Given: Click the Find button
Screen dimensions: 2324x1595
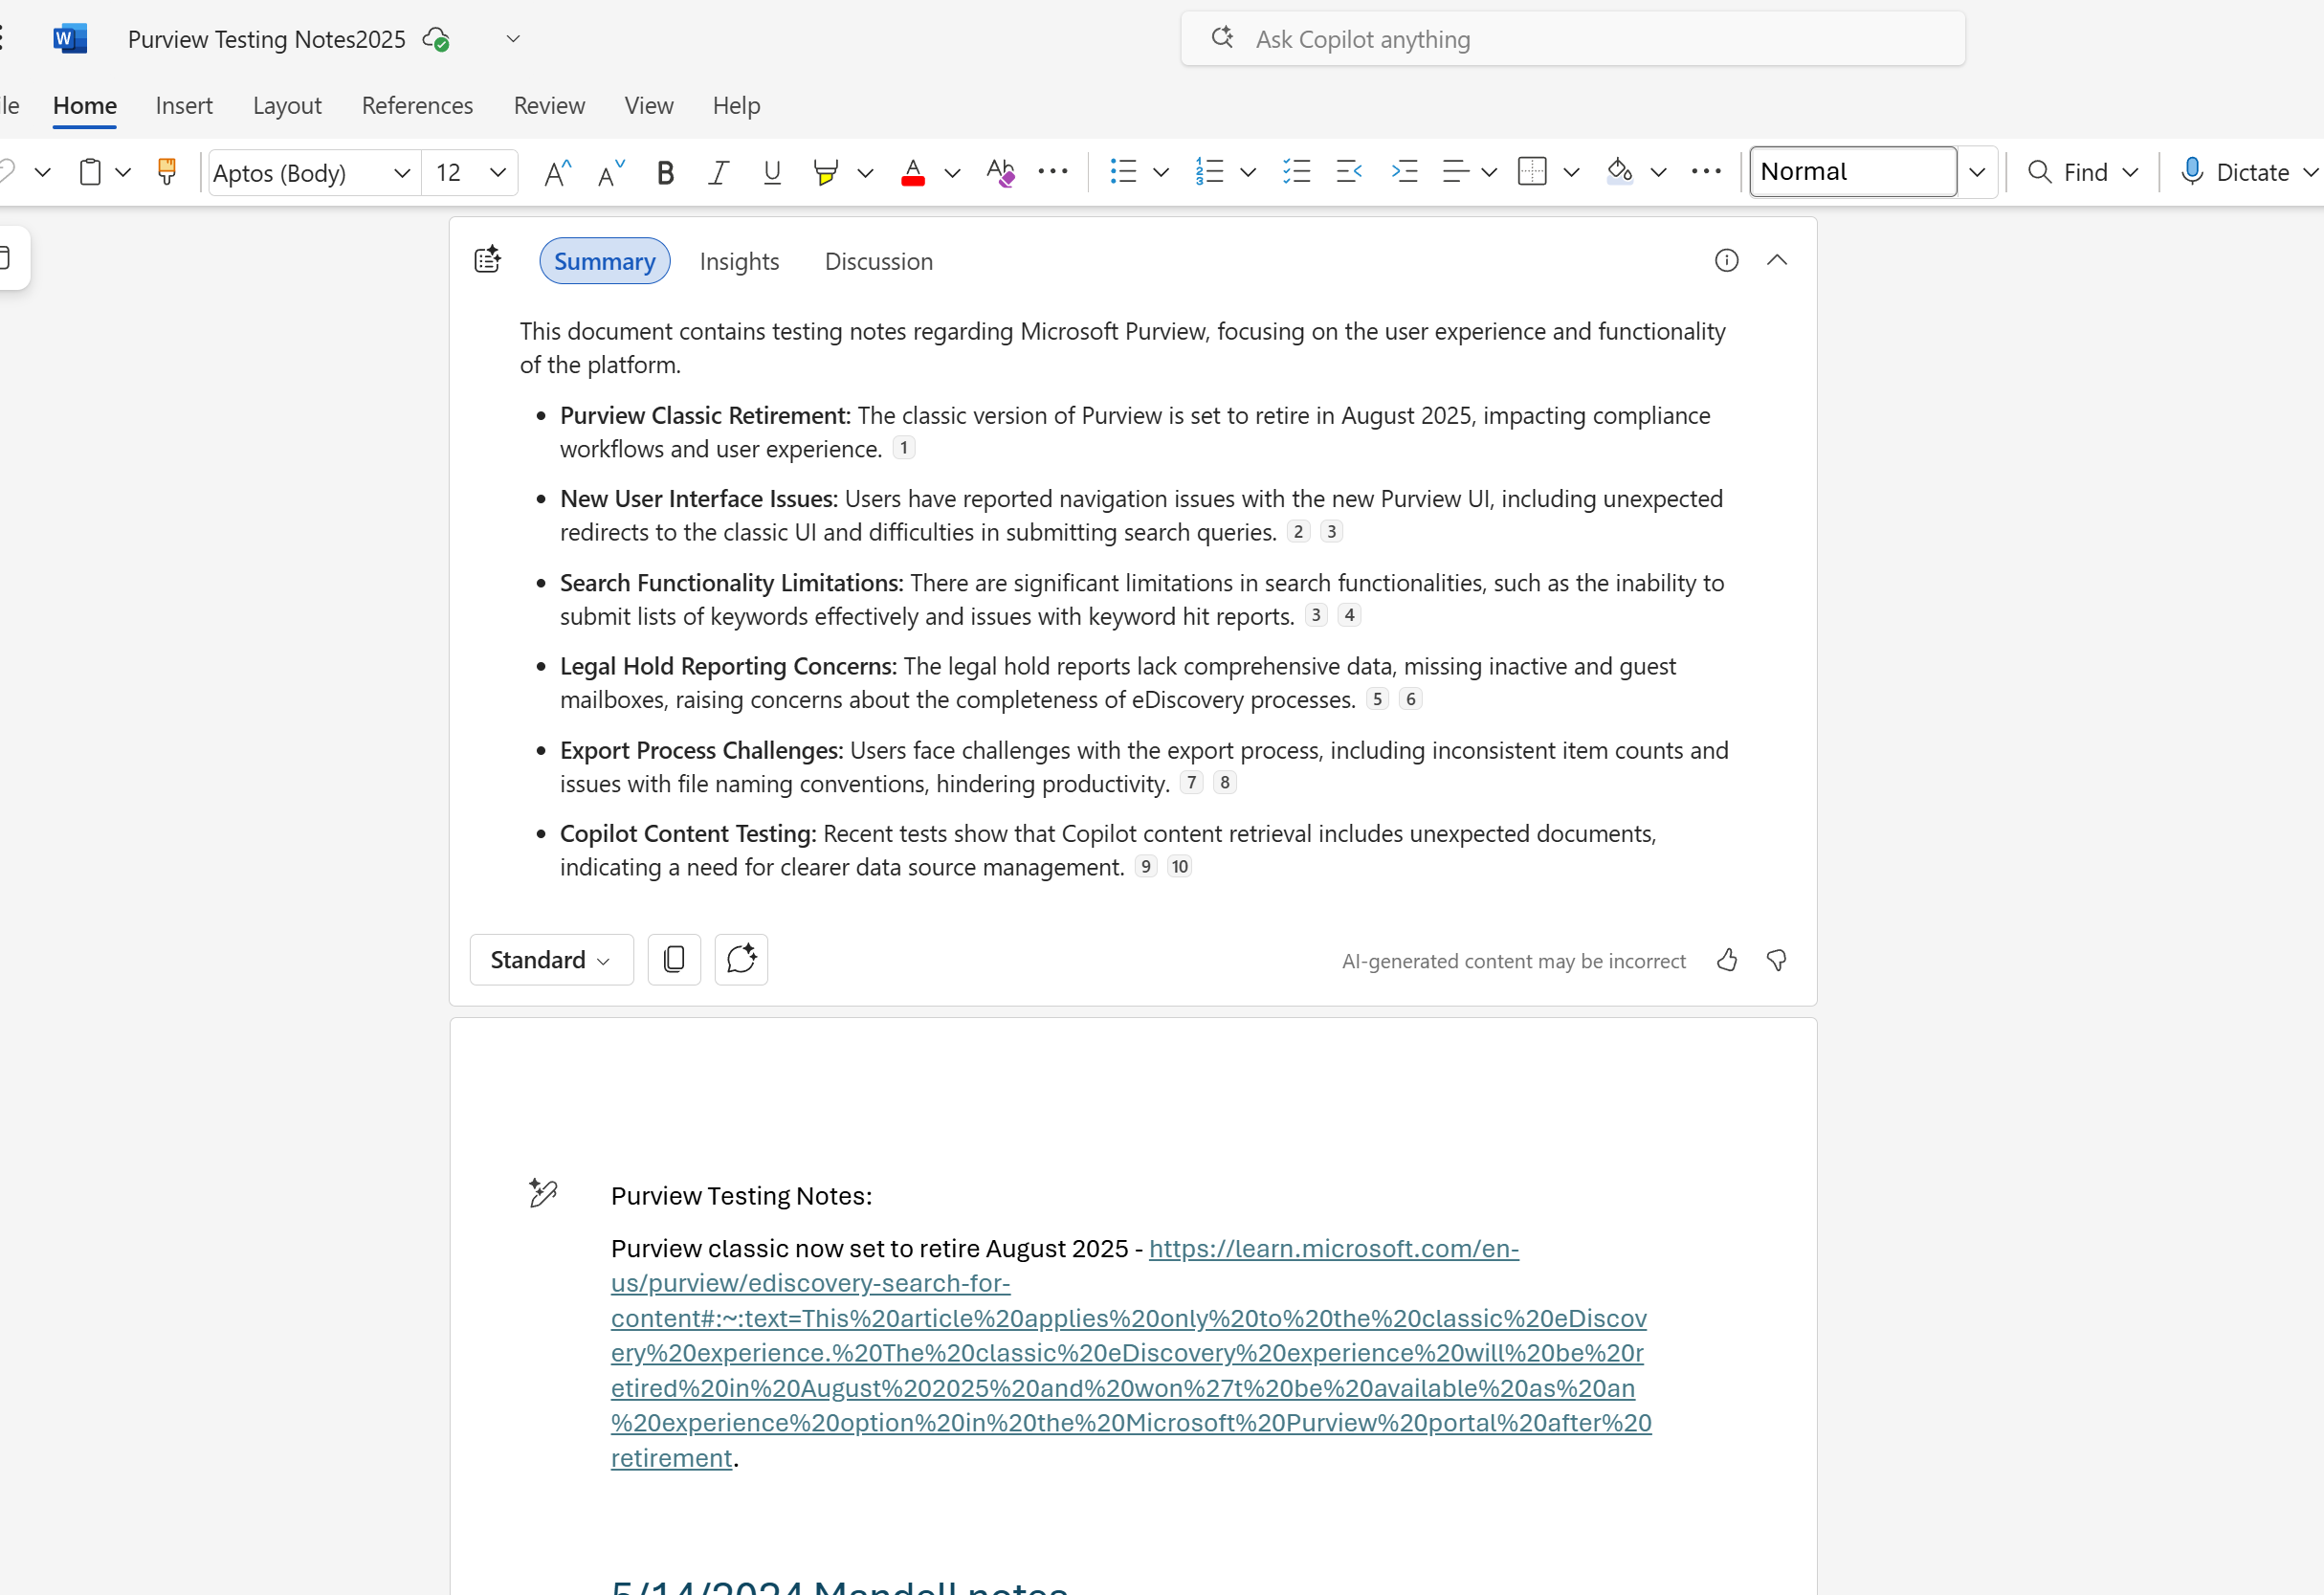Looking at the screenshot, I should (x=2067, y=172).
